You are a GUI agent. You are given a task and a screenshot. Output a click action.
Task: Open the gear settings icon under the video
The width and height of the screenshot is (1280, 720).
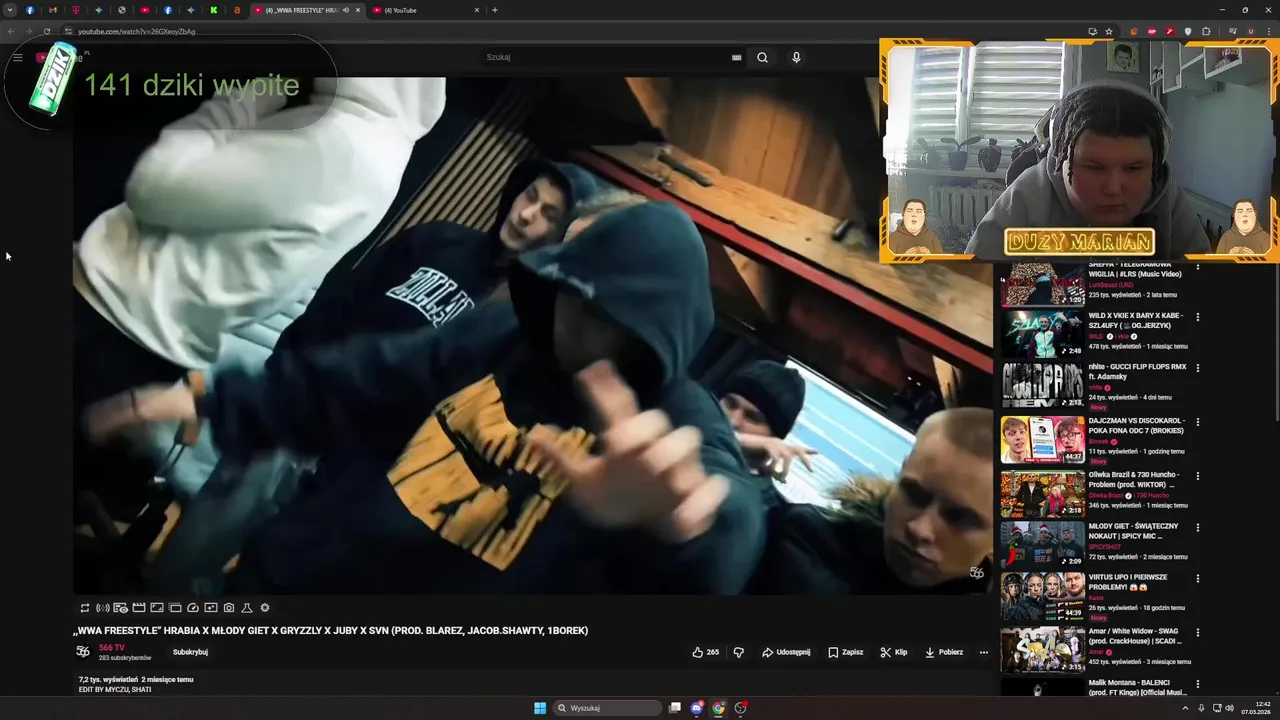tap(265, 607)
